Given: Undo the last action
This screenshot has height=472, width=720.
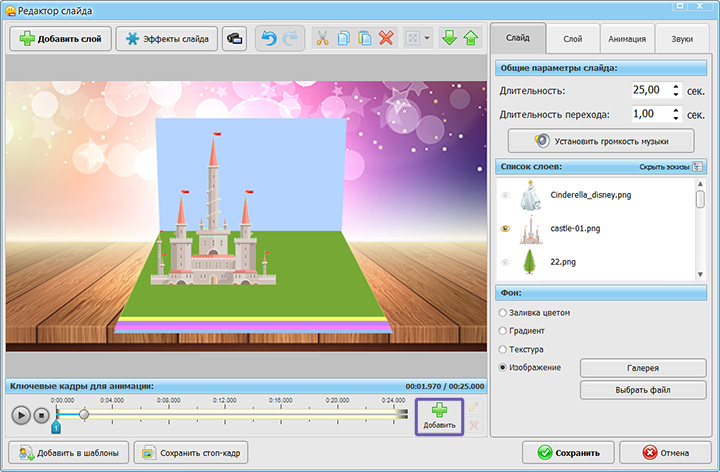Looking at the screenshot, I should coord(269,39).
